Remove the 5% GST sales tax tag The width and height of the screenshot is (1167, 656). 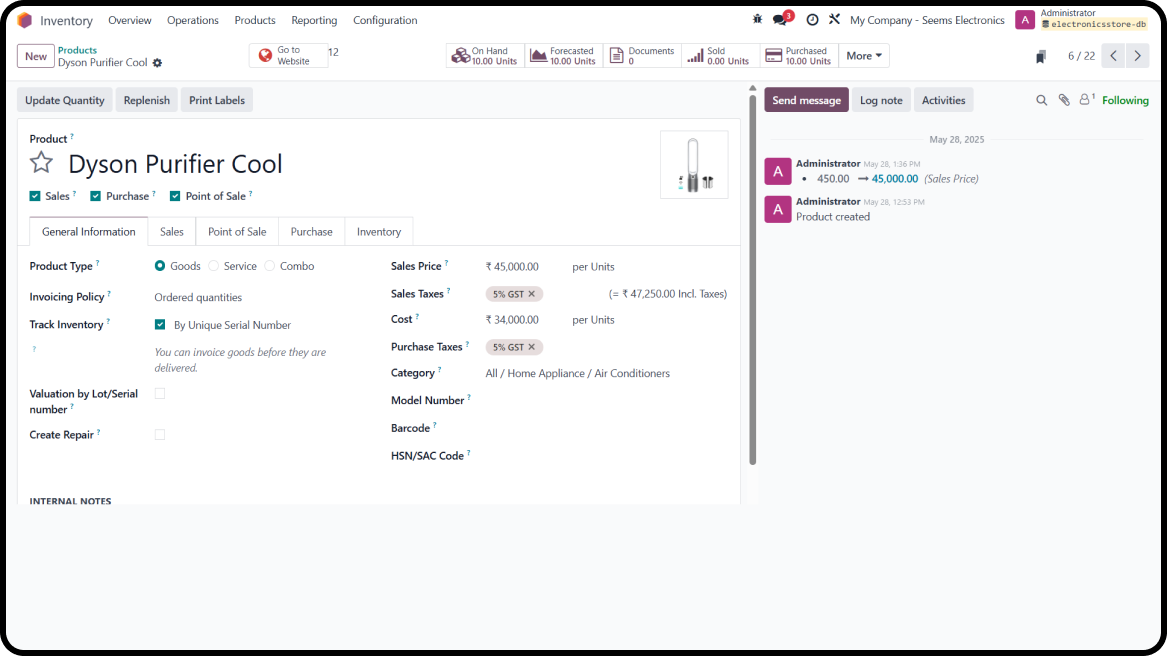pyautogui.click(x=532, y=294)
